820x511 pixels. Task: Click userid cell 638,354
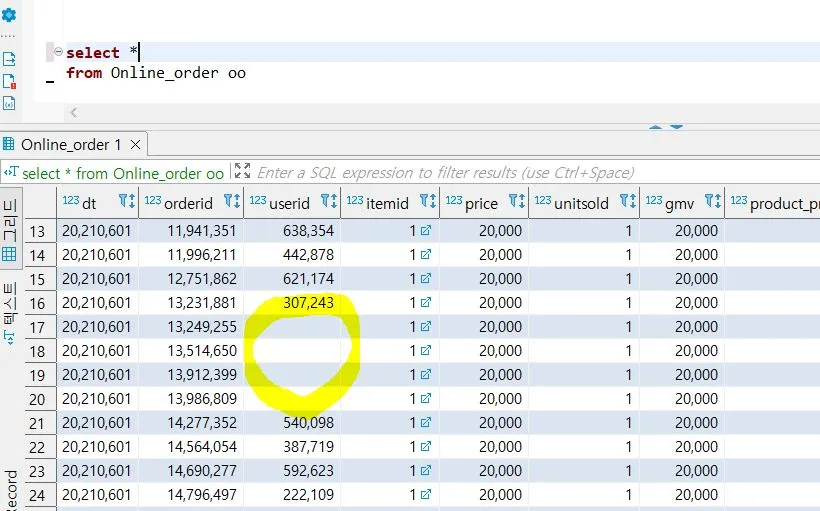tap(292, 231)
